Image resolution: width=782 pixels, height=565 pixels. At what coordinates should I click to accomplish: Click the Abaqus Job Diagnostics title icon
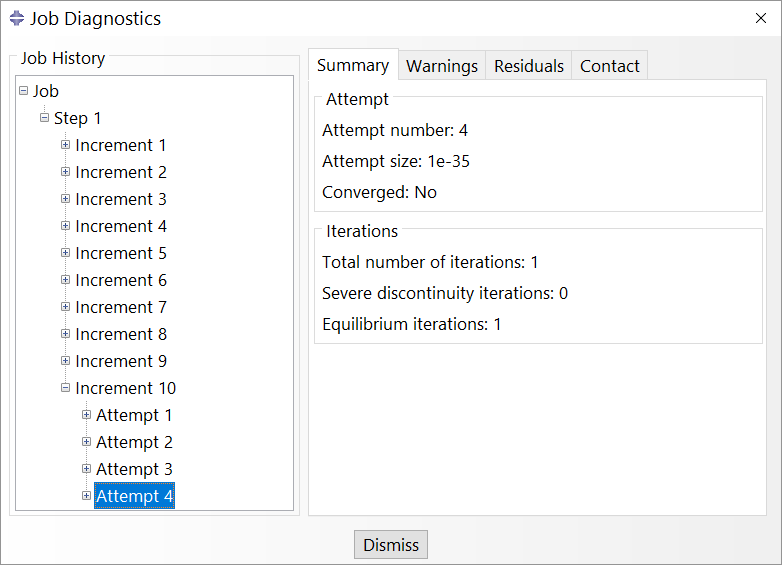pos(16,18)
